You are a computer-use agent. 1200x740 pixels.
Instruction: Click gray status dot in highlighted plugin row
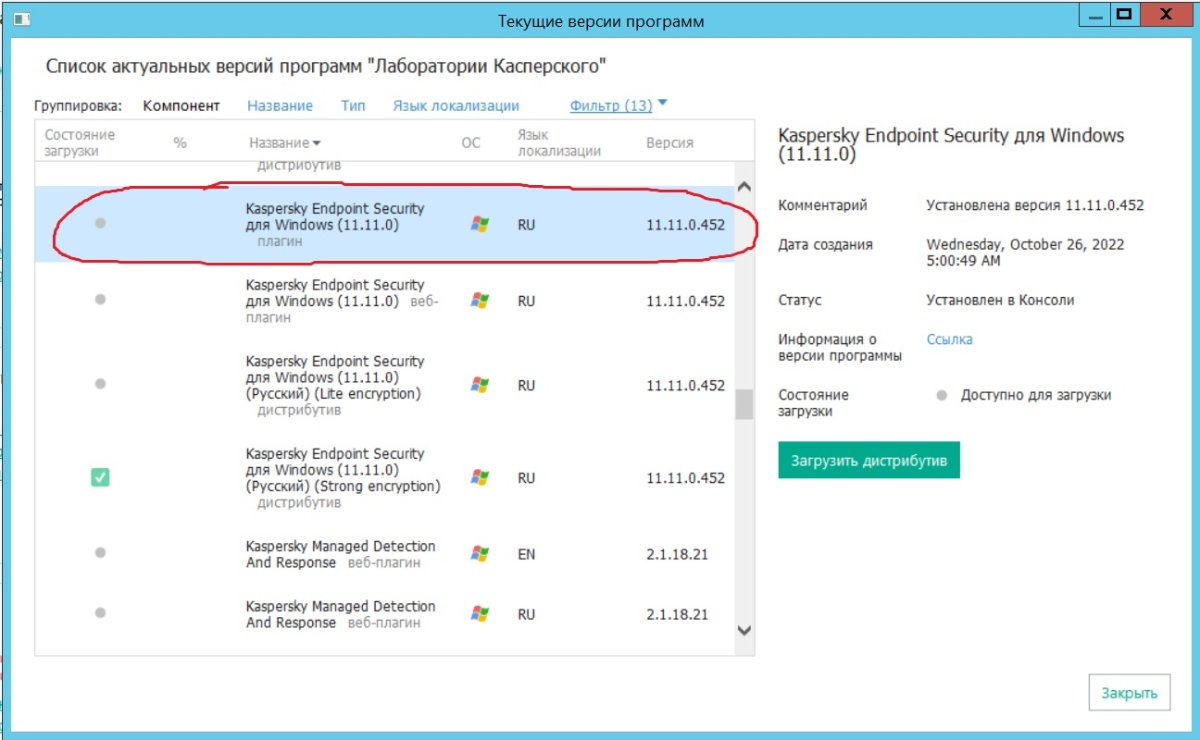pos(100,224)
